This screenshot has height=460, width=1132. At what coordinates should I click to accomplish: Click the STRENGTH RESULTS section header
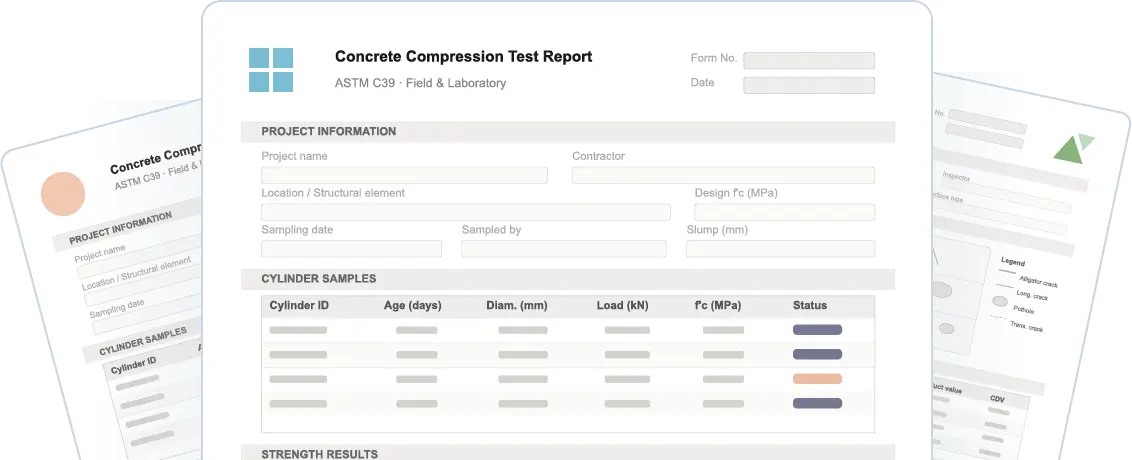point(320,454)
